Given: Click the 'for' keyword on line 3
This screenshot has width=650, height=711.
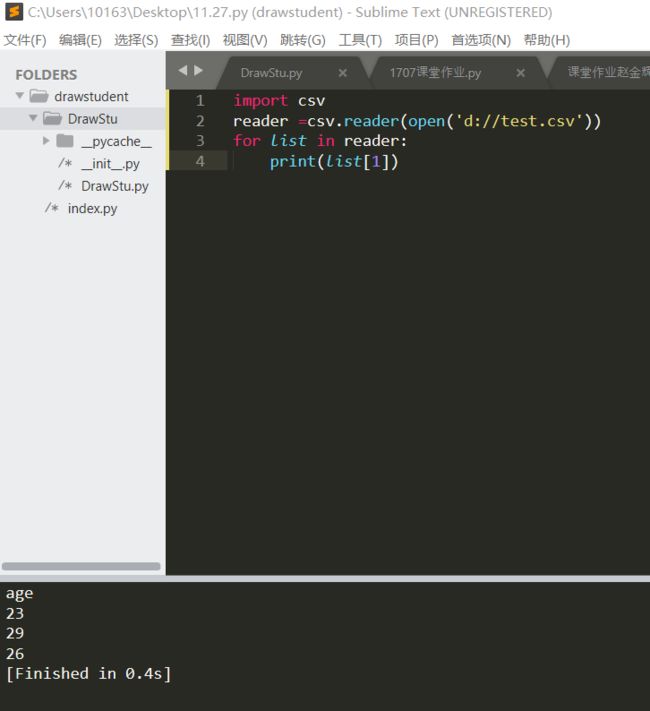Looking at the screenshot, I should 247,141.
